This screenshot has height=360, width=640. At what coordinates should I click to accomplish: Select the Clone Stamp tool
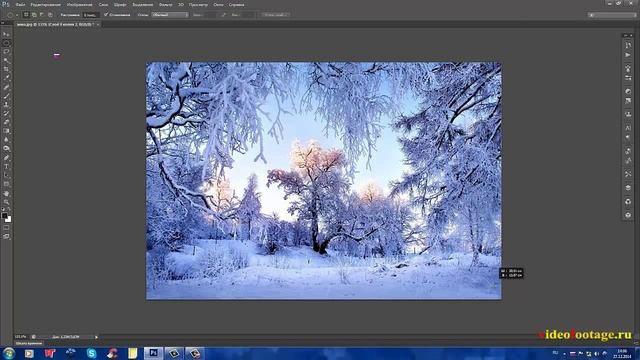click(6, 104)
